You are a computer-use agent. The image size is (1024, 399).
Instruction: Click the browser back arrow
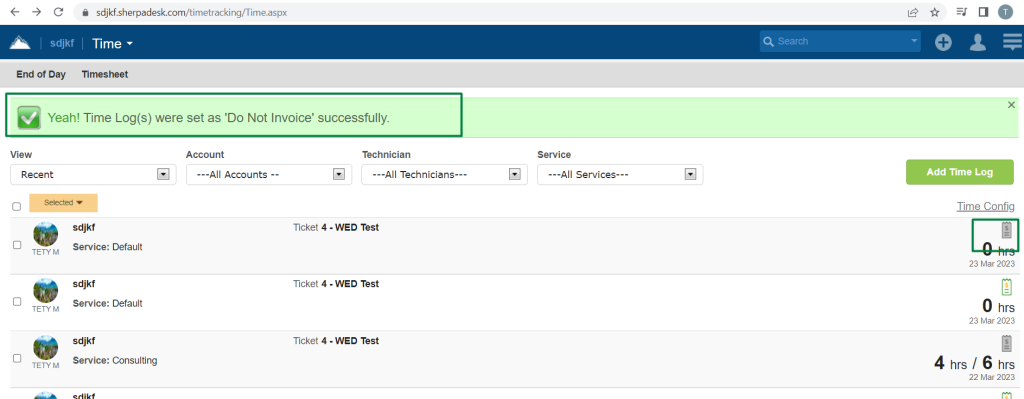tap(15, 12)
